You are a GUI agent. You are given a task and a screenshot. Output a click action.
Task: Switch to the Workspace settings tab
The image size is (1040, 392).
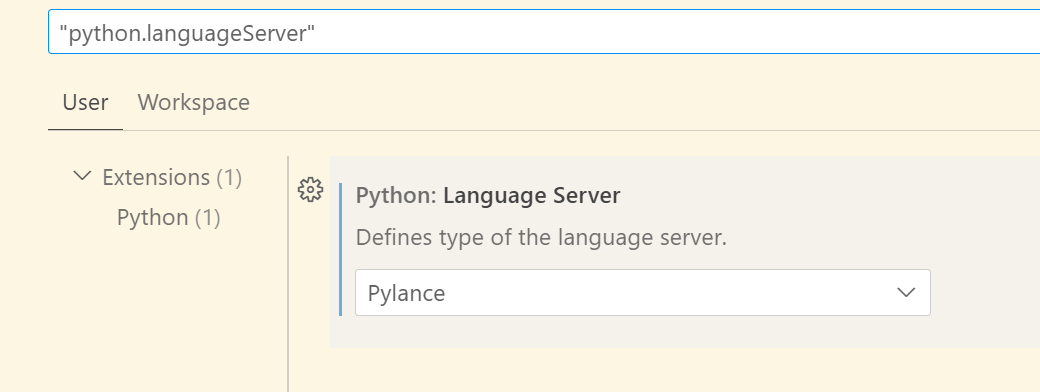193,102
